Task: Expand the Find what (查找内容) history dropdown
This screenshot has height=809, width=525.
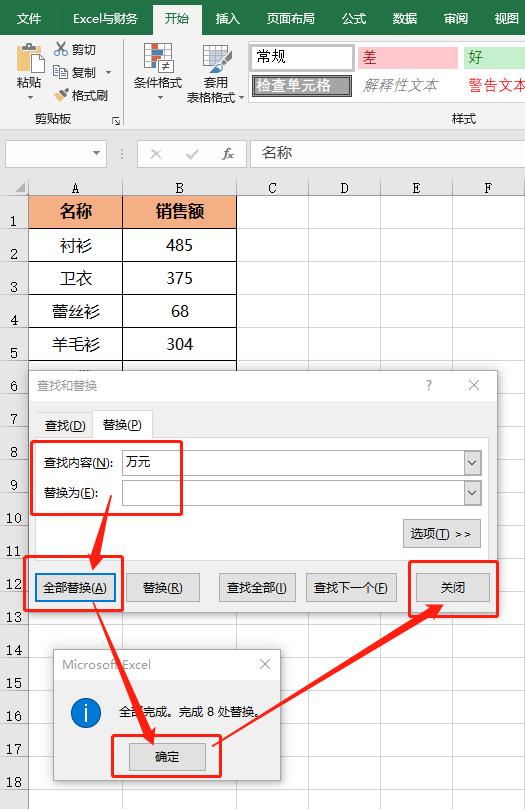Action: pos(472,463)
